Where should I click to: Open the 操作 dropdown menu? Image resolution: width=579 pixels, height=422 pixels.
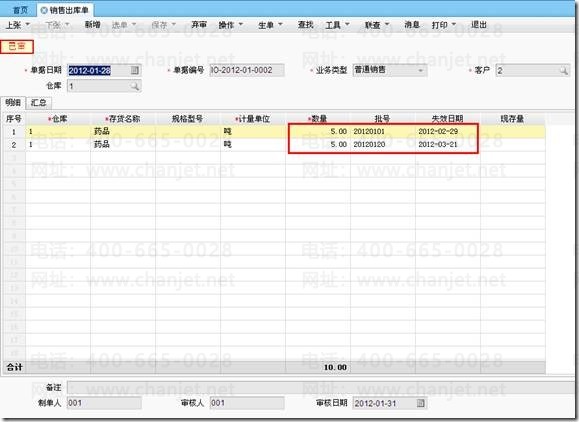pyautogui.click(x=230, y=25)
